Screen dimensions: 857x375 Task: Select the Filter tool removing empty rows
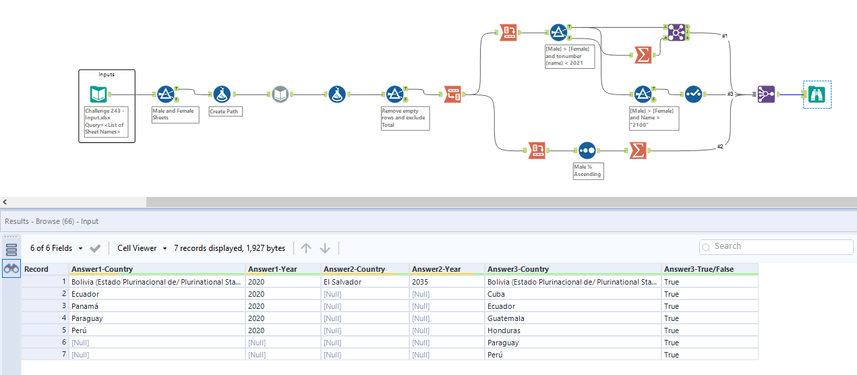395,94
